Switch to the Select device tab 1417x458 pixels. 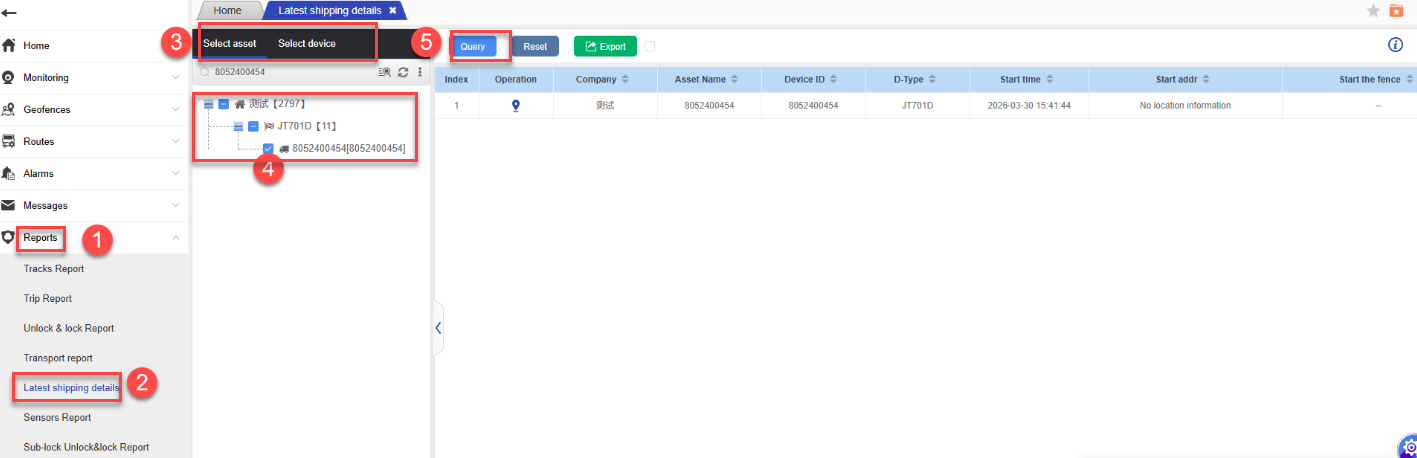(307, 44)
